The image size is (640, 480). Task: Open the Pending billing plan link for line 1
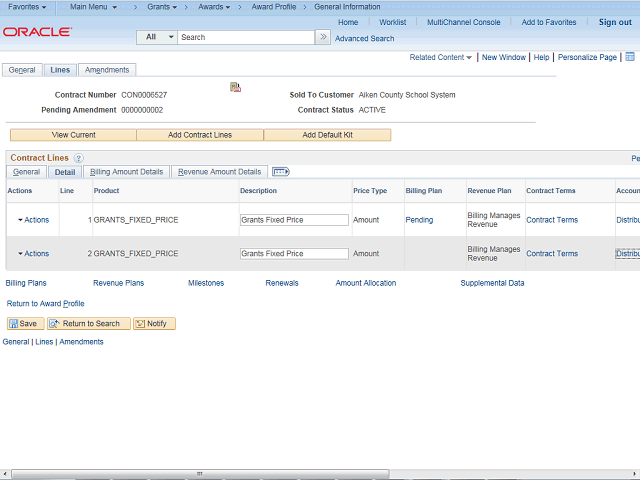pyautogui.click(x=419, y=220)
